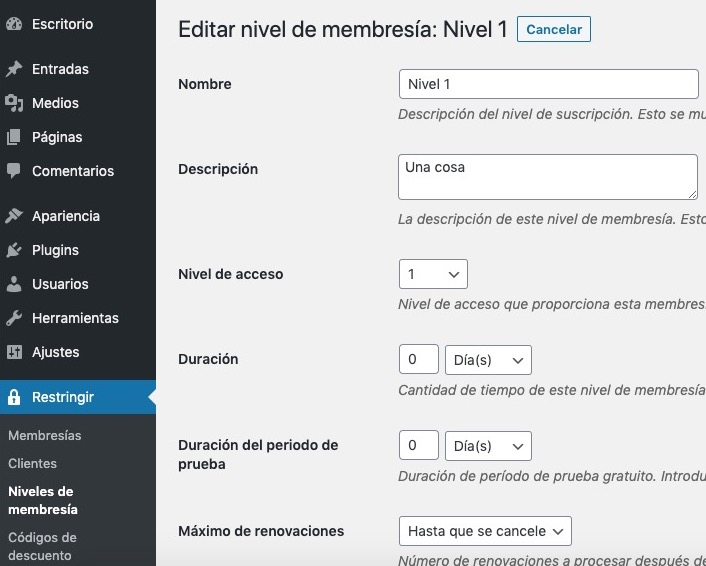
Task: Expand the Máximo de renovaciones dropdown
Action: (485, 531)
